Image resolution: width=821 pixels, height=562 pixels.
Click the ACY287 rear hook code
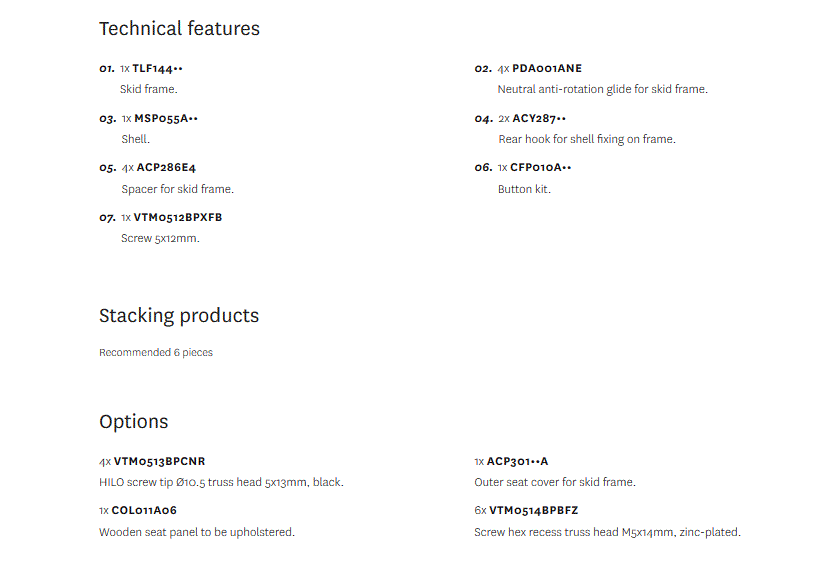[x=539, y=118]
